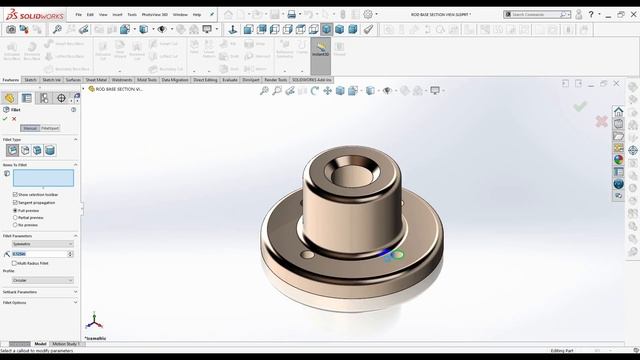The width and height of the screenshot is (640, 360).
Task: Select the FilletXpert mode button
Action: click(x=50, y=128)
